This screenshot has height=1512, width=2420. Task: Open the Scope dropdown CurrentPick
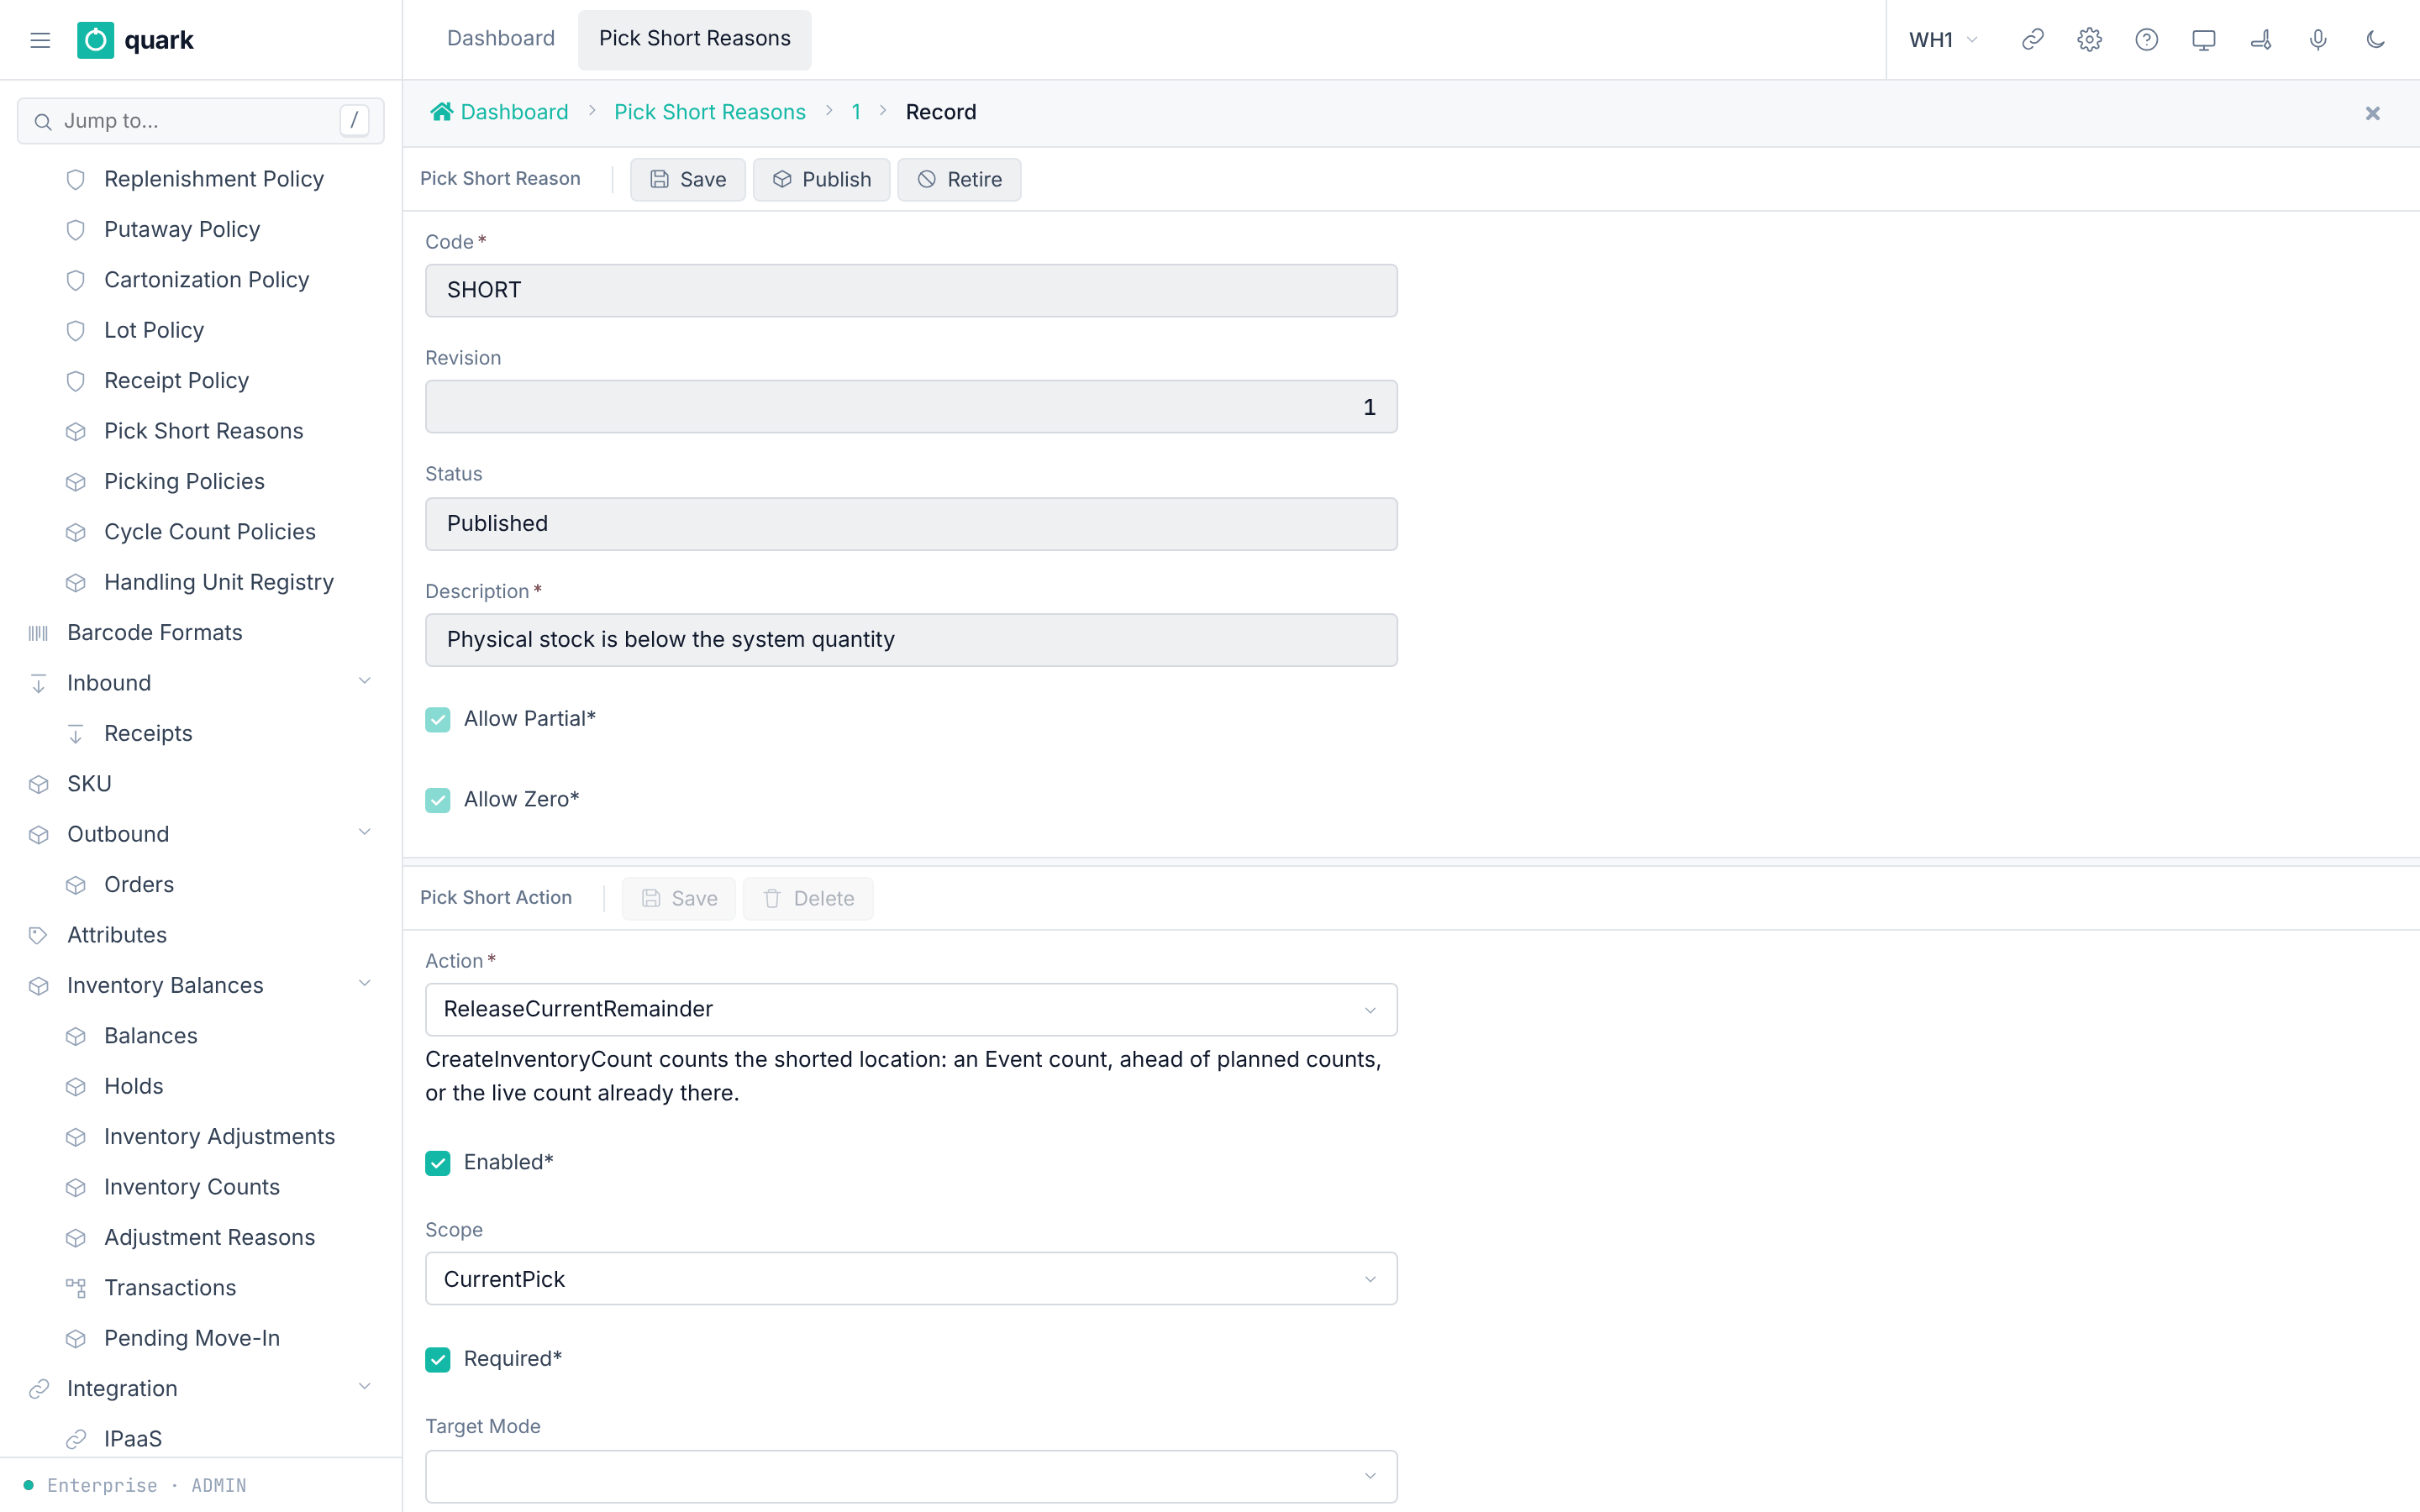(x=911, y=1279)
